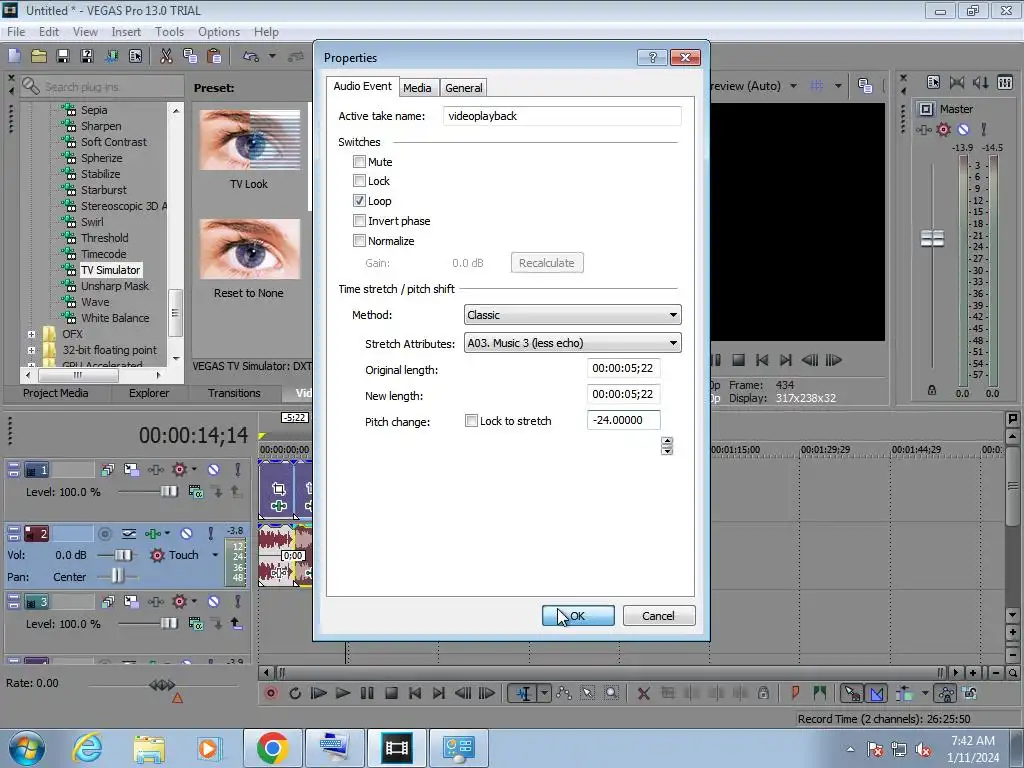Screen dimensions: 1024x768
Task: Open the overlays dropdown arrow in preview toolbar
Action: pyautogui.click(x=838, y=86)
